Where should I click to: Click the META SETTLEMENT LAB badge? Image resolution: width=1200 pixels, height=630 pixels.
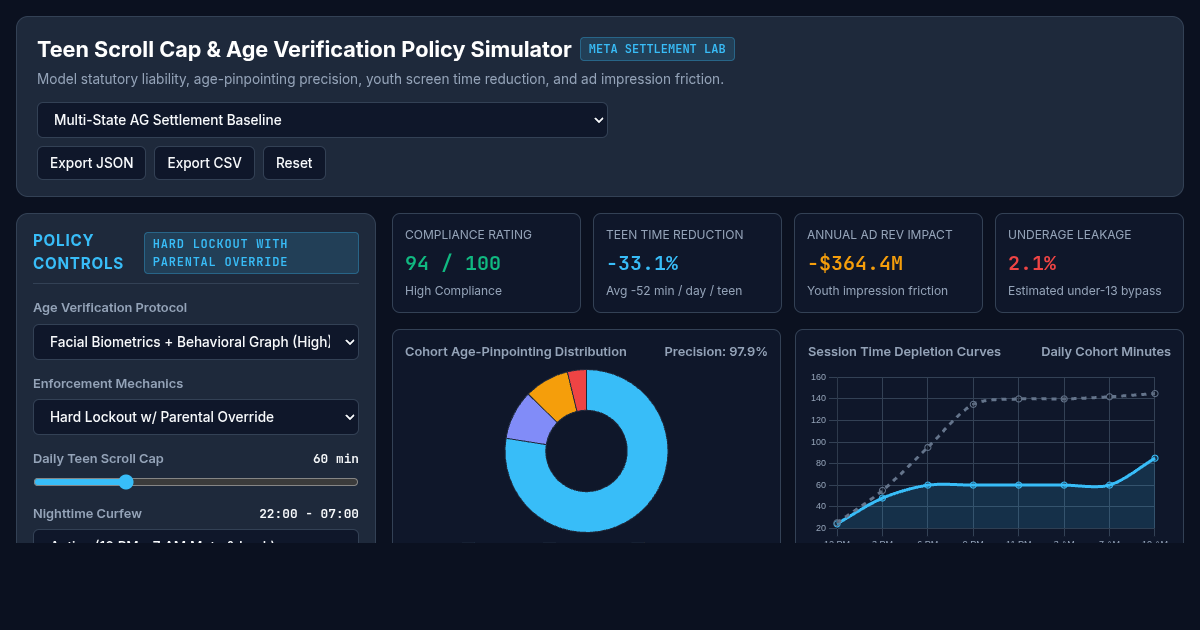(x=657, y=49)
